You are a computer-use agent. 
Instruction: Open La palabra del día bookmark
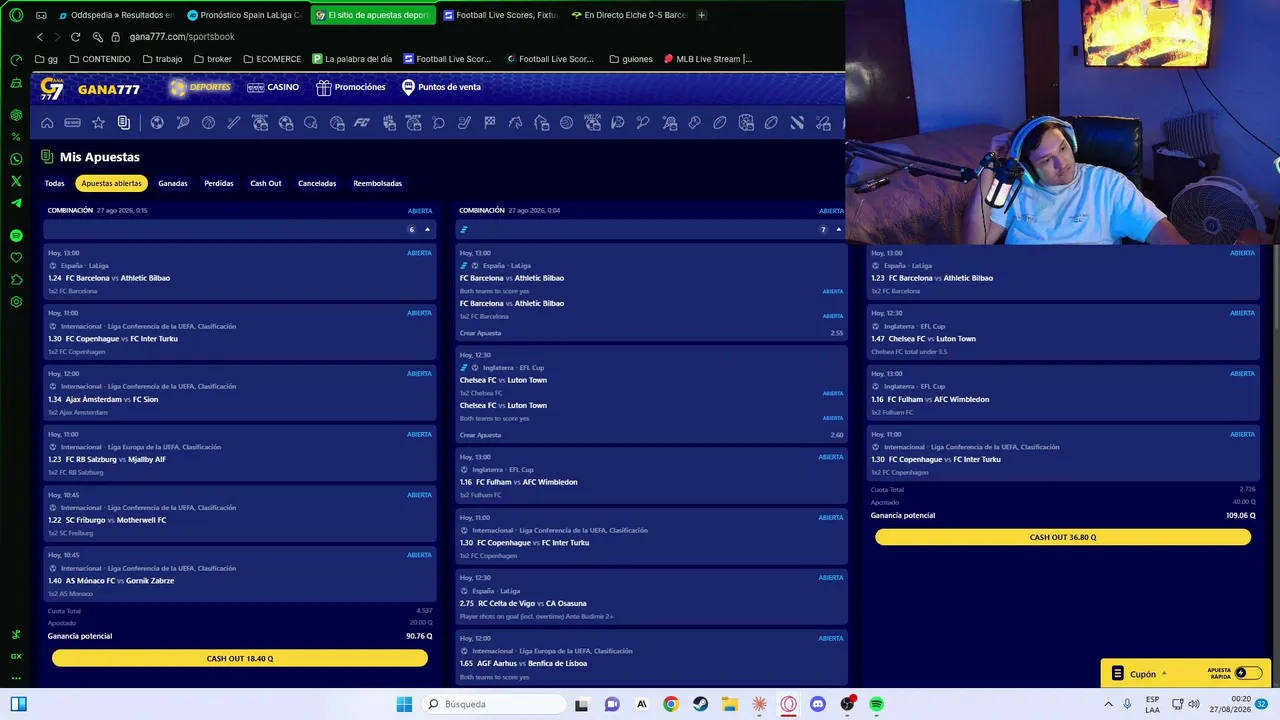point(352,59)
